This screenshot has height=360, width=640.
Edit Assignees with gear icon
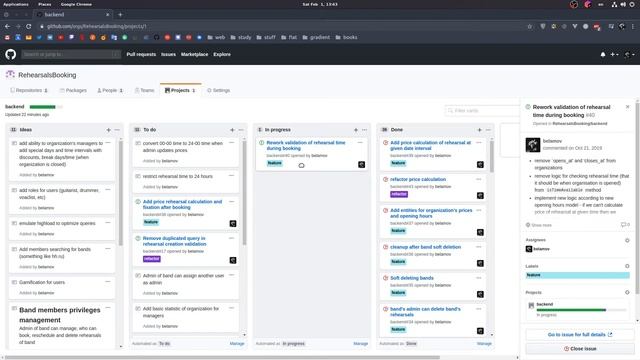(x=627, y=240)
